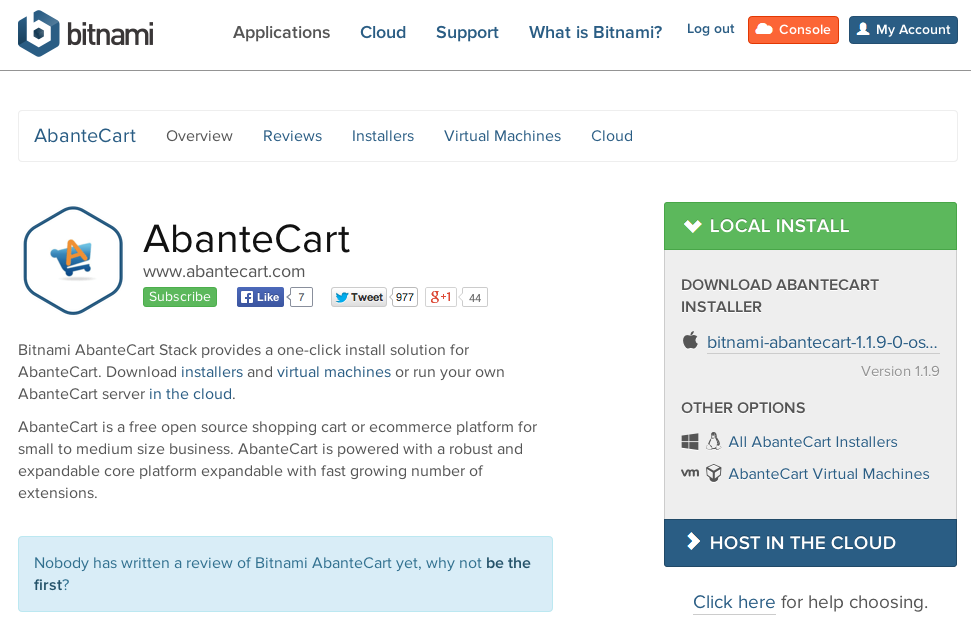The width and height of the screenshot is (971, 624).
Task: Click the Apple icon beside the installer download
Action: pyautogui.click(x=690, y=340)
